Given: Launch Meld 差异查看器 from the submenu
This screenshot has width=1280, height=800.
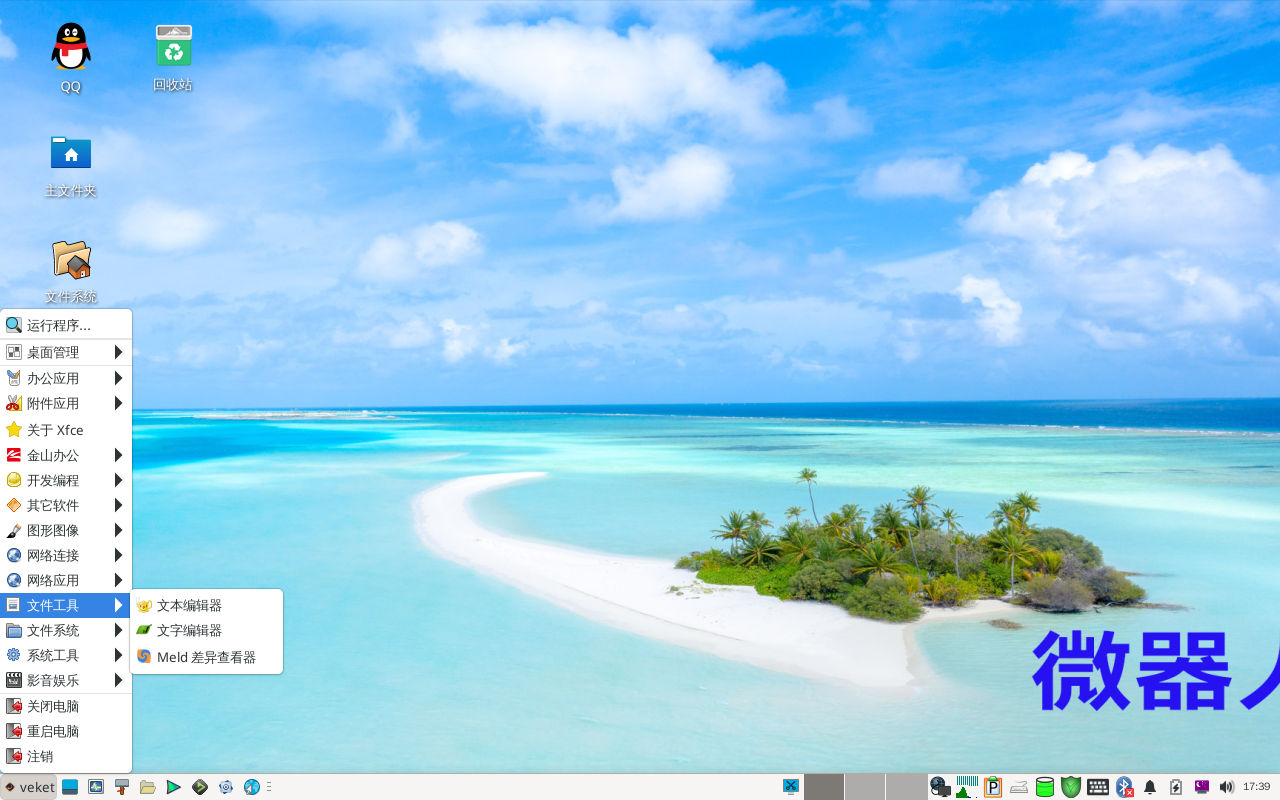Looking at the screenshot, I should click(x=207, y=657).
